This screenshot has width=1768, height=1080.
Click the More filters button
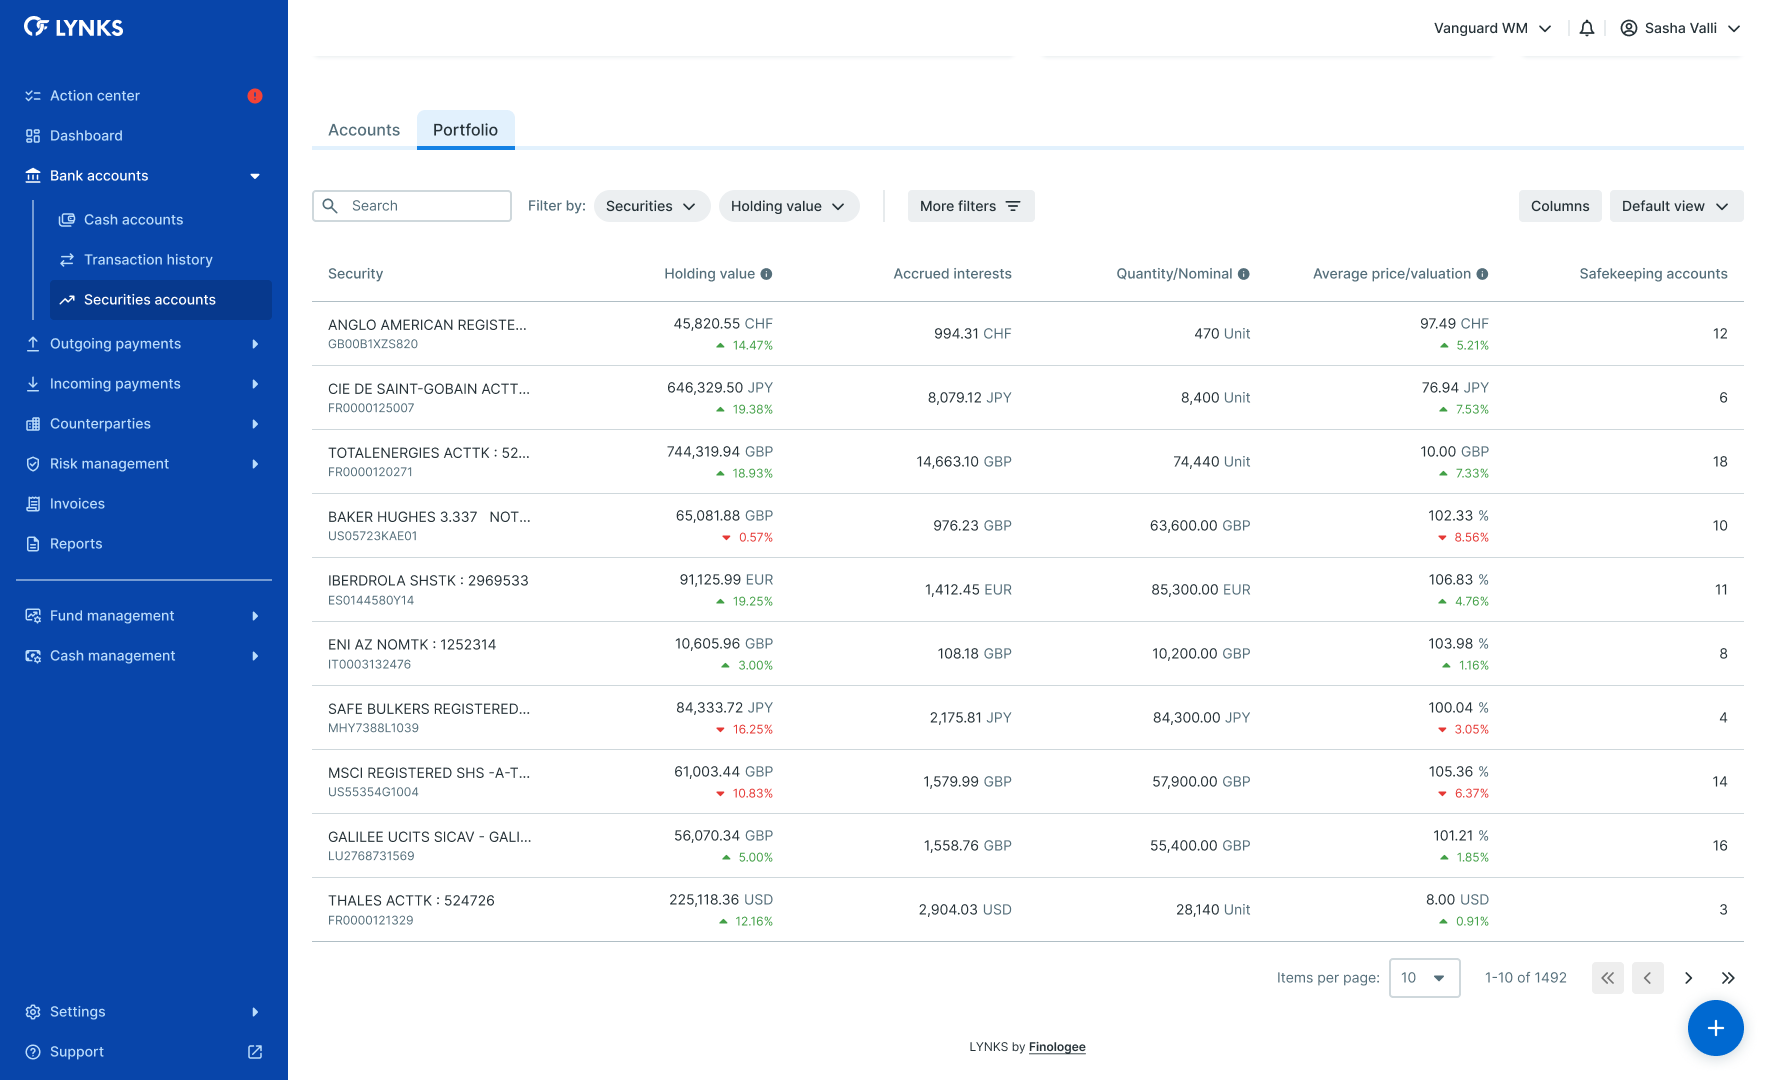point(971,206)
